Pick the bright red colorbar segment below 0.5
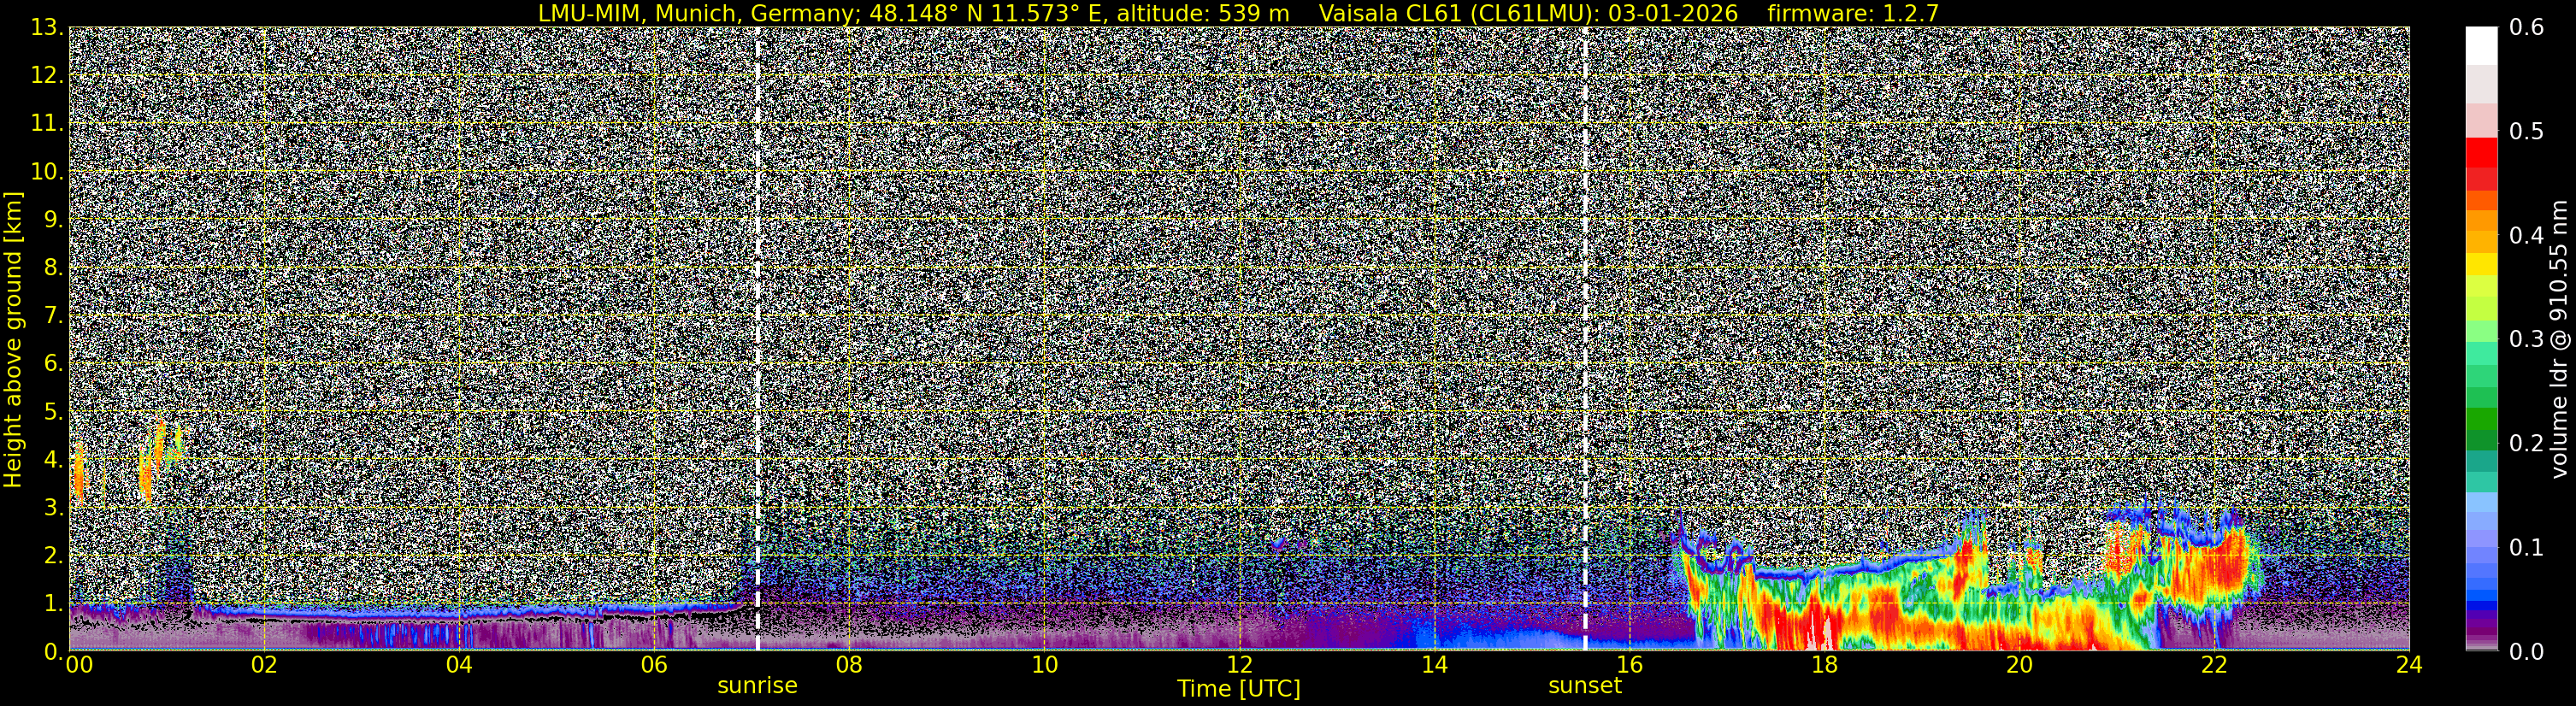2576x706 pixels. (2481, 151)
